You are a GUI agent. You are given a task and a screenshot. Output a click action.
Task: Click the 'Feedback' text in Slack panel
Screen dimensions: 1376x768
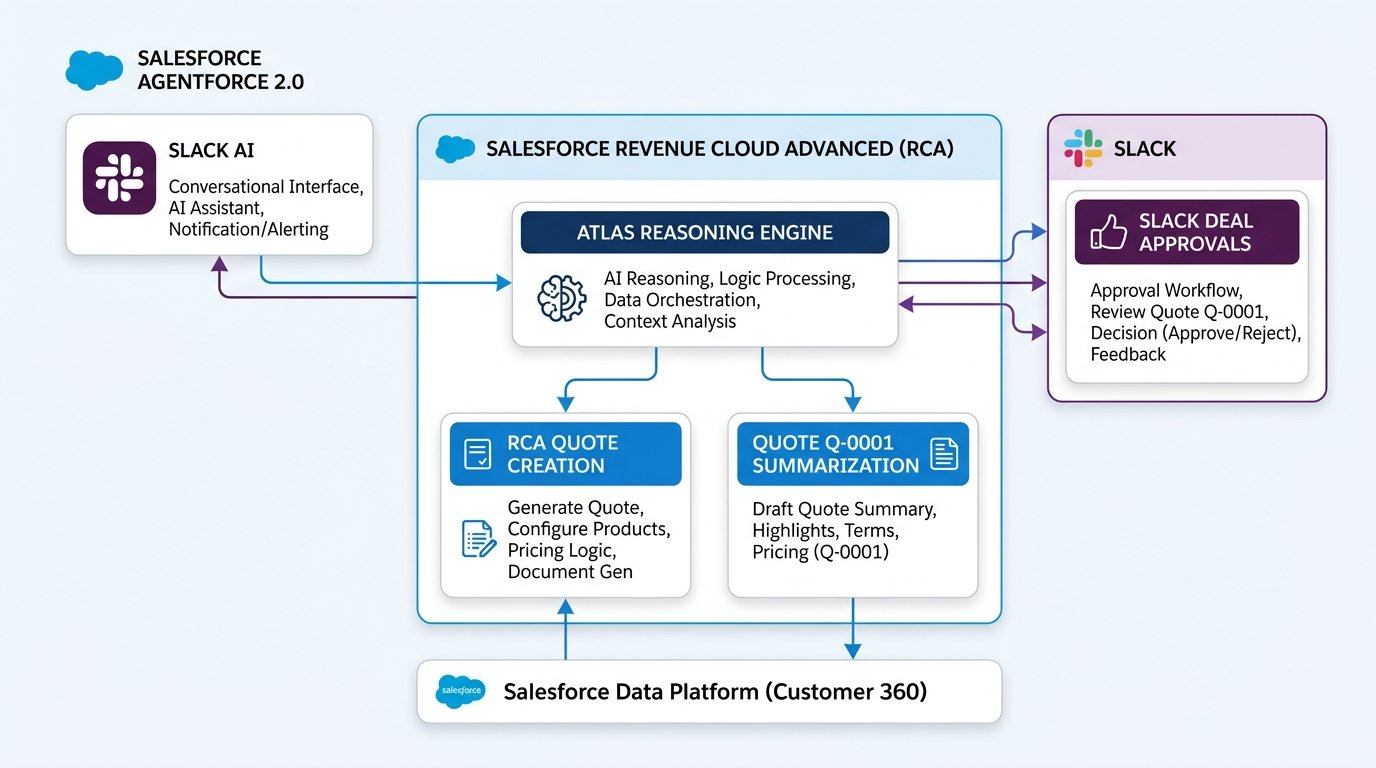1128,354
